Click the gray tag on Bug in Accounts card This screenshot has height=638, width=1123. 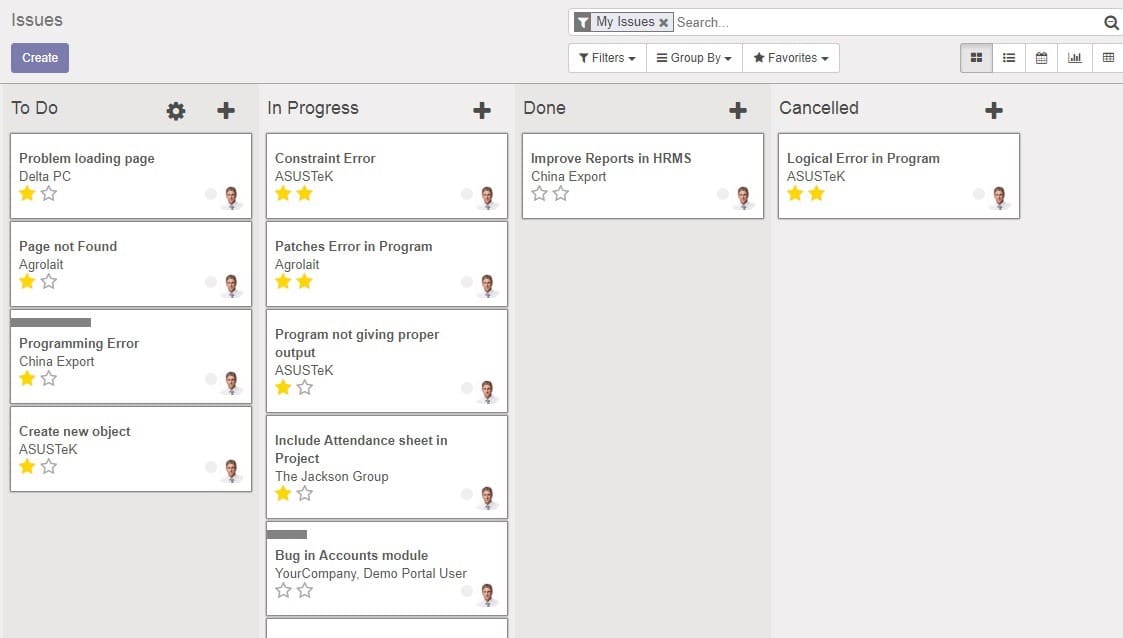click(286, 534)
